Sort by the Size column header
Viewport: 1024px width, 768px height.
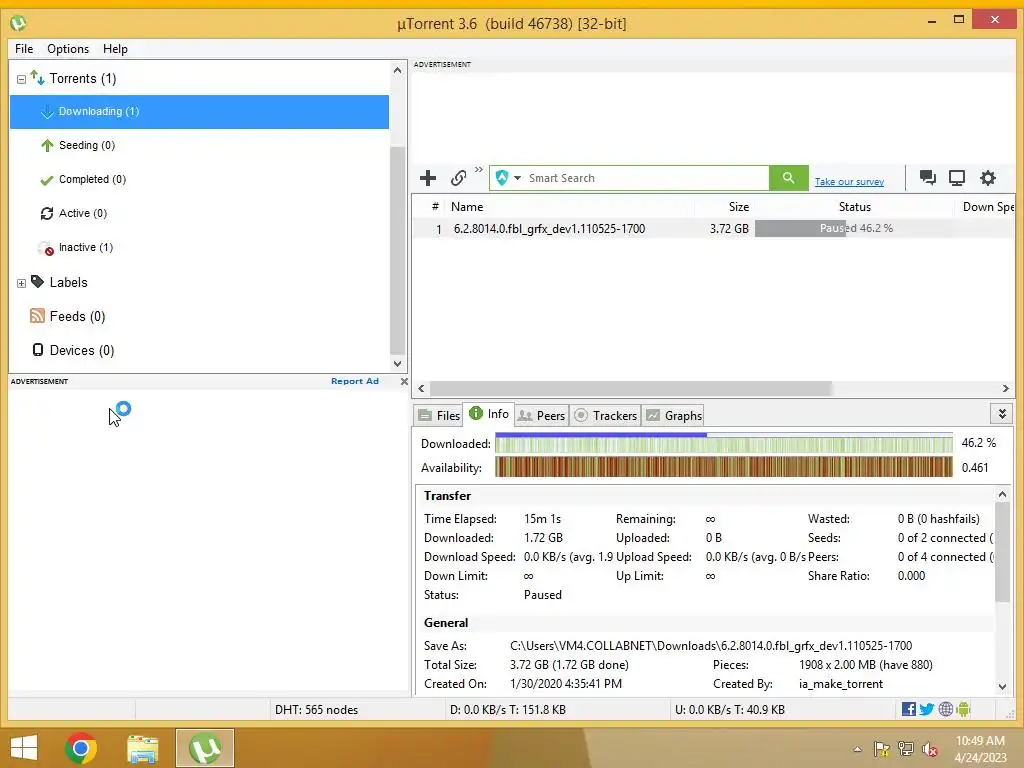pos(725,207)
